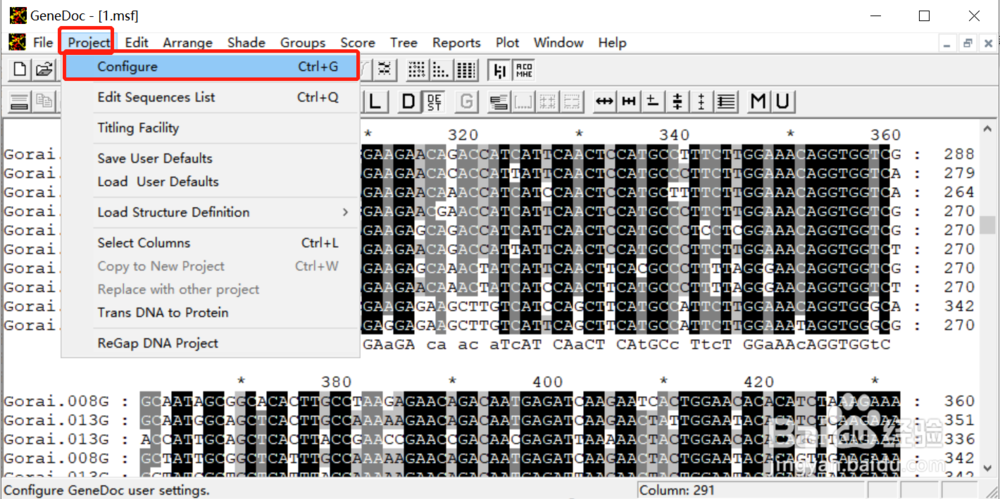This screenshot has height=499, width=1000.
Task: Click the Open file folder icon
Action: point(43,70)
